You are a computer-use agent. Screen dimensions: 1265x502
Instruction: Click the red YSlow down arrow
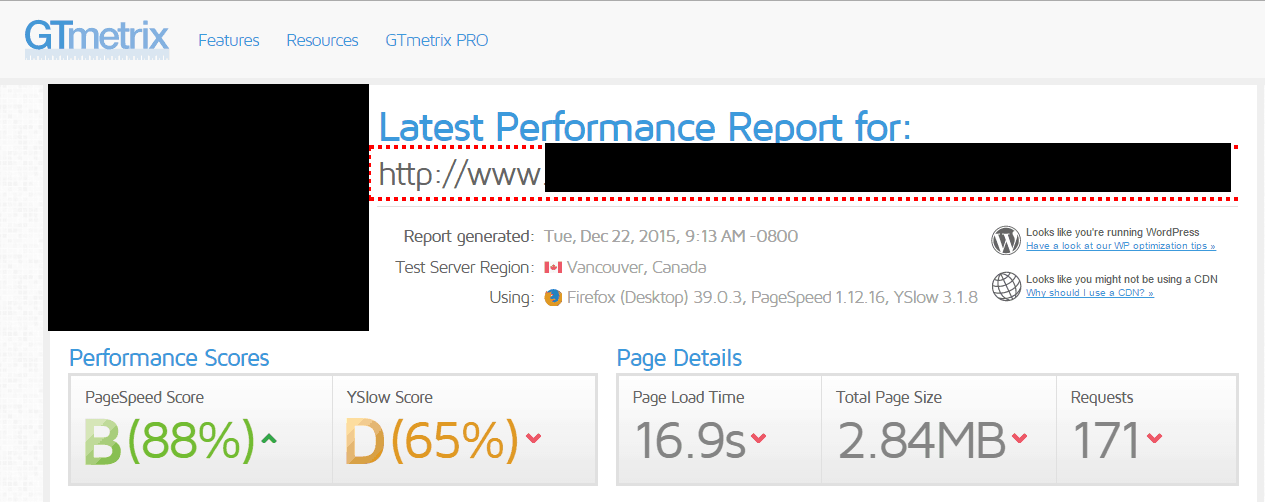[532, 438]
